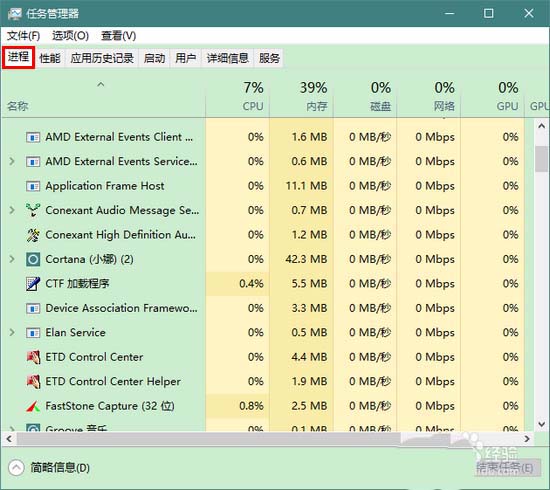Switch to the 详细信息 tab
550x490 pixels.
(x=227, y=58)
